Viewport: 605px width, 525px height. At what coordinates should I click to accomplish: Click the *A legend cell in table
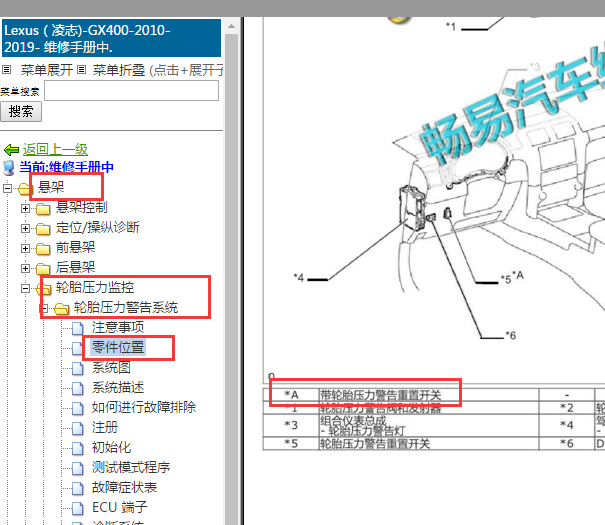[291, 395]
